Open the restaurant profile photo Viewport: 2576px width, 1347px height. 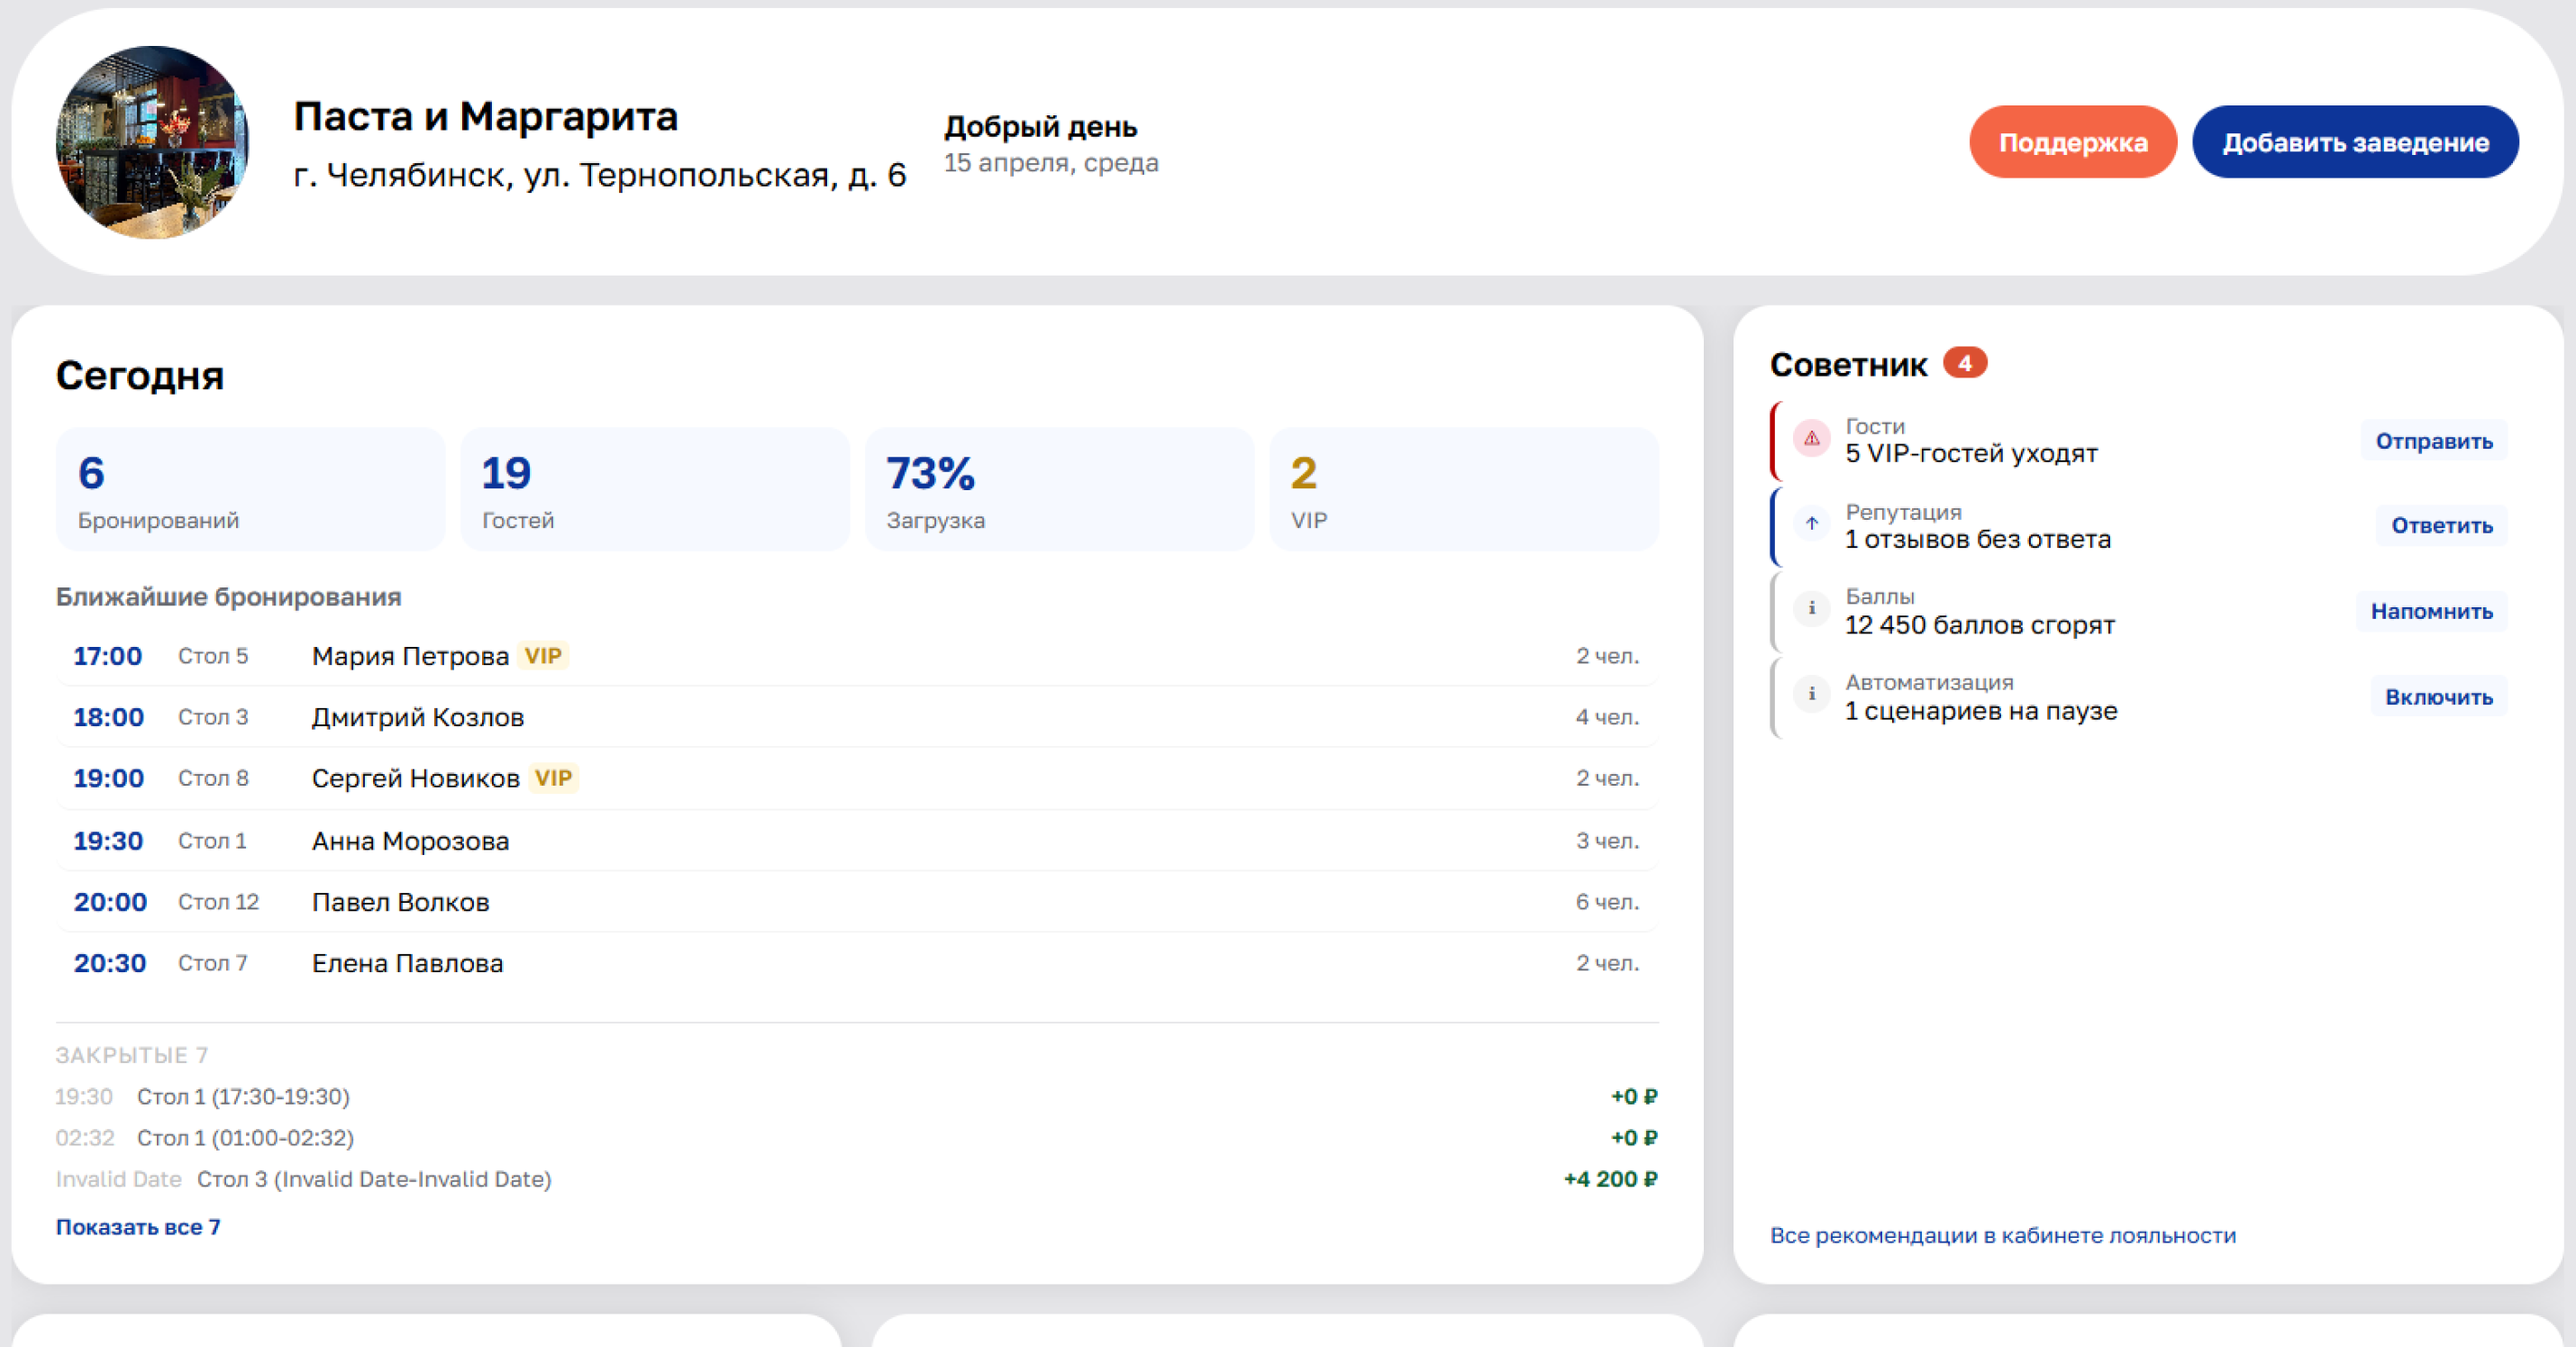(x=152, y=142)
